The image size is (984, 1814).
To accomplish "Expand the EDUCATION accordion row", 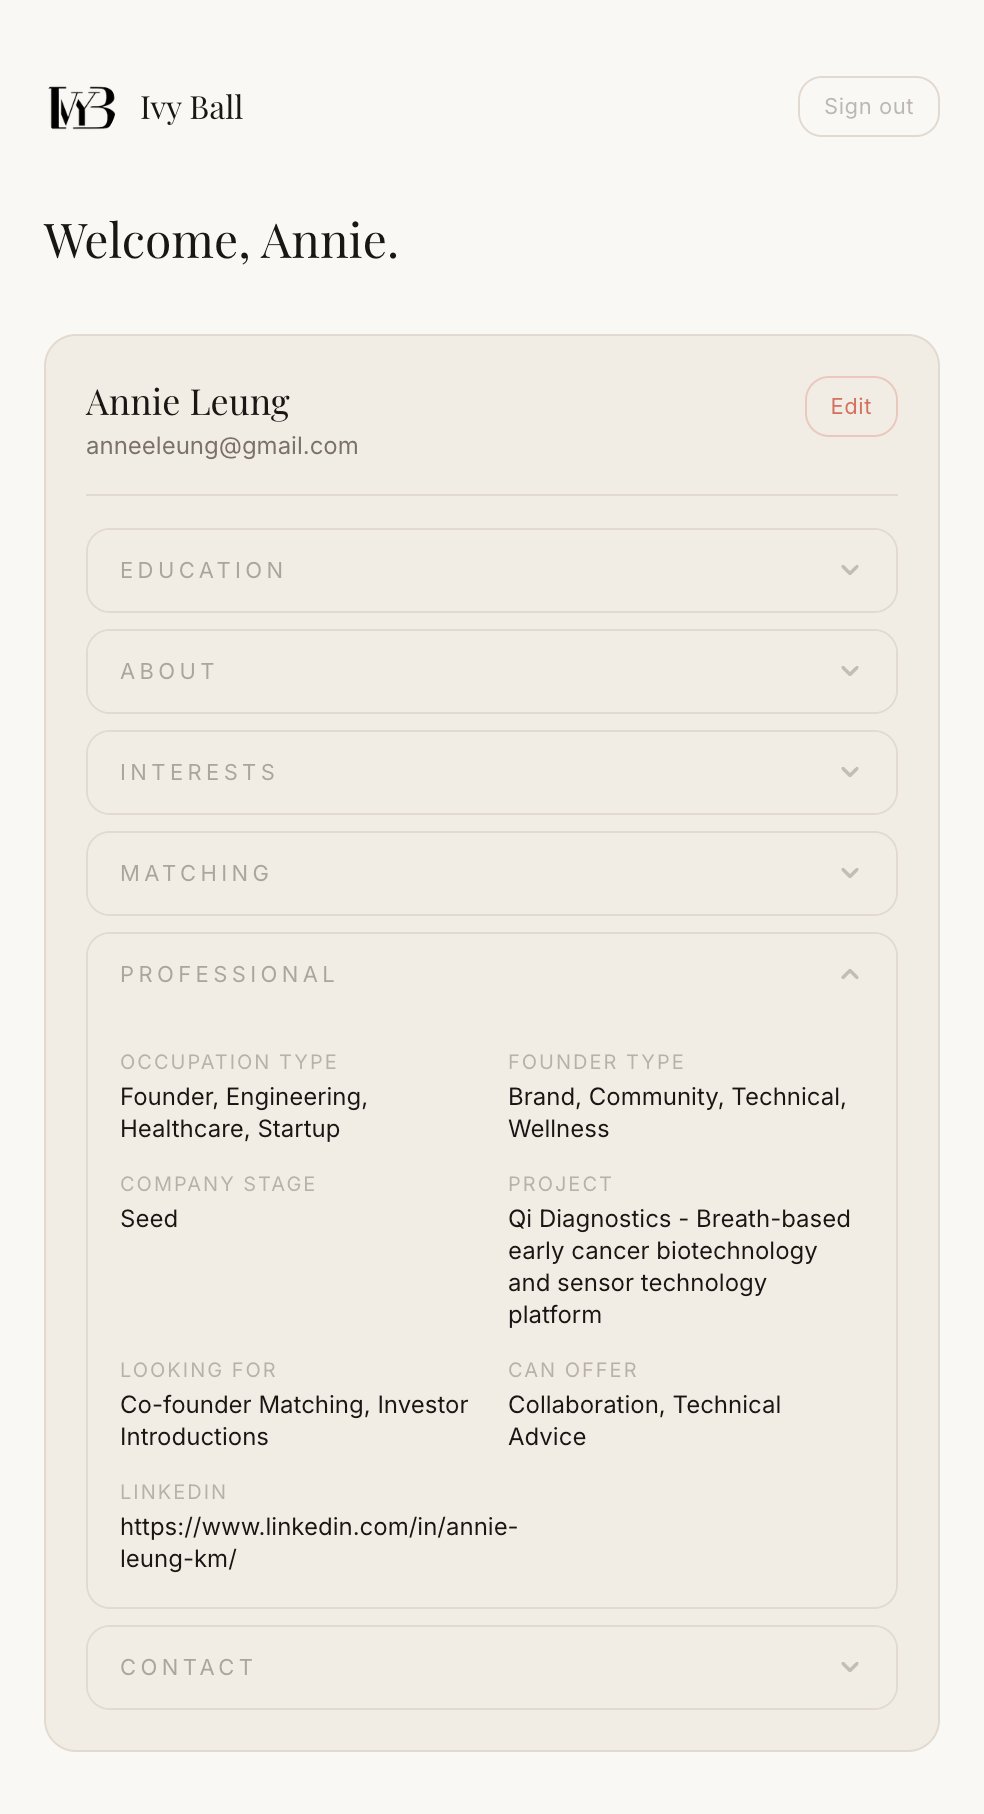I will click(492, 570).
